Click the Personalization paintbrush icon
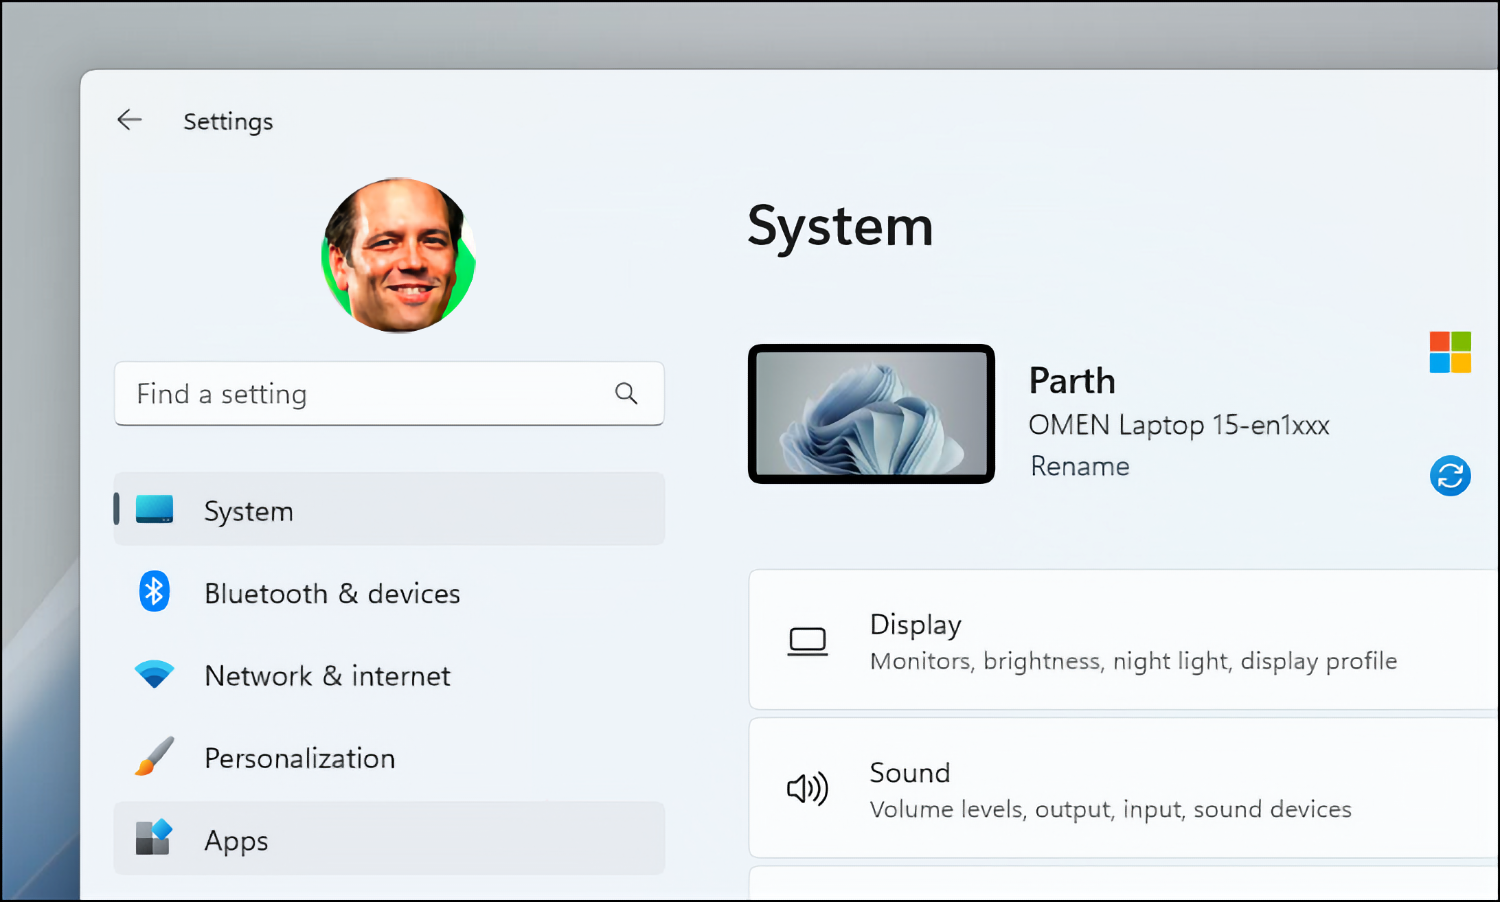Image resolution: width=1500 pixels, height=902 pixels. (x=154, y=757)
